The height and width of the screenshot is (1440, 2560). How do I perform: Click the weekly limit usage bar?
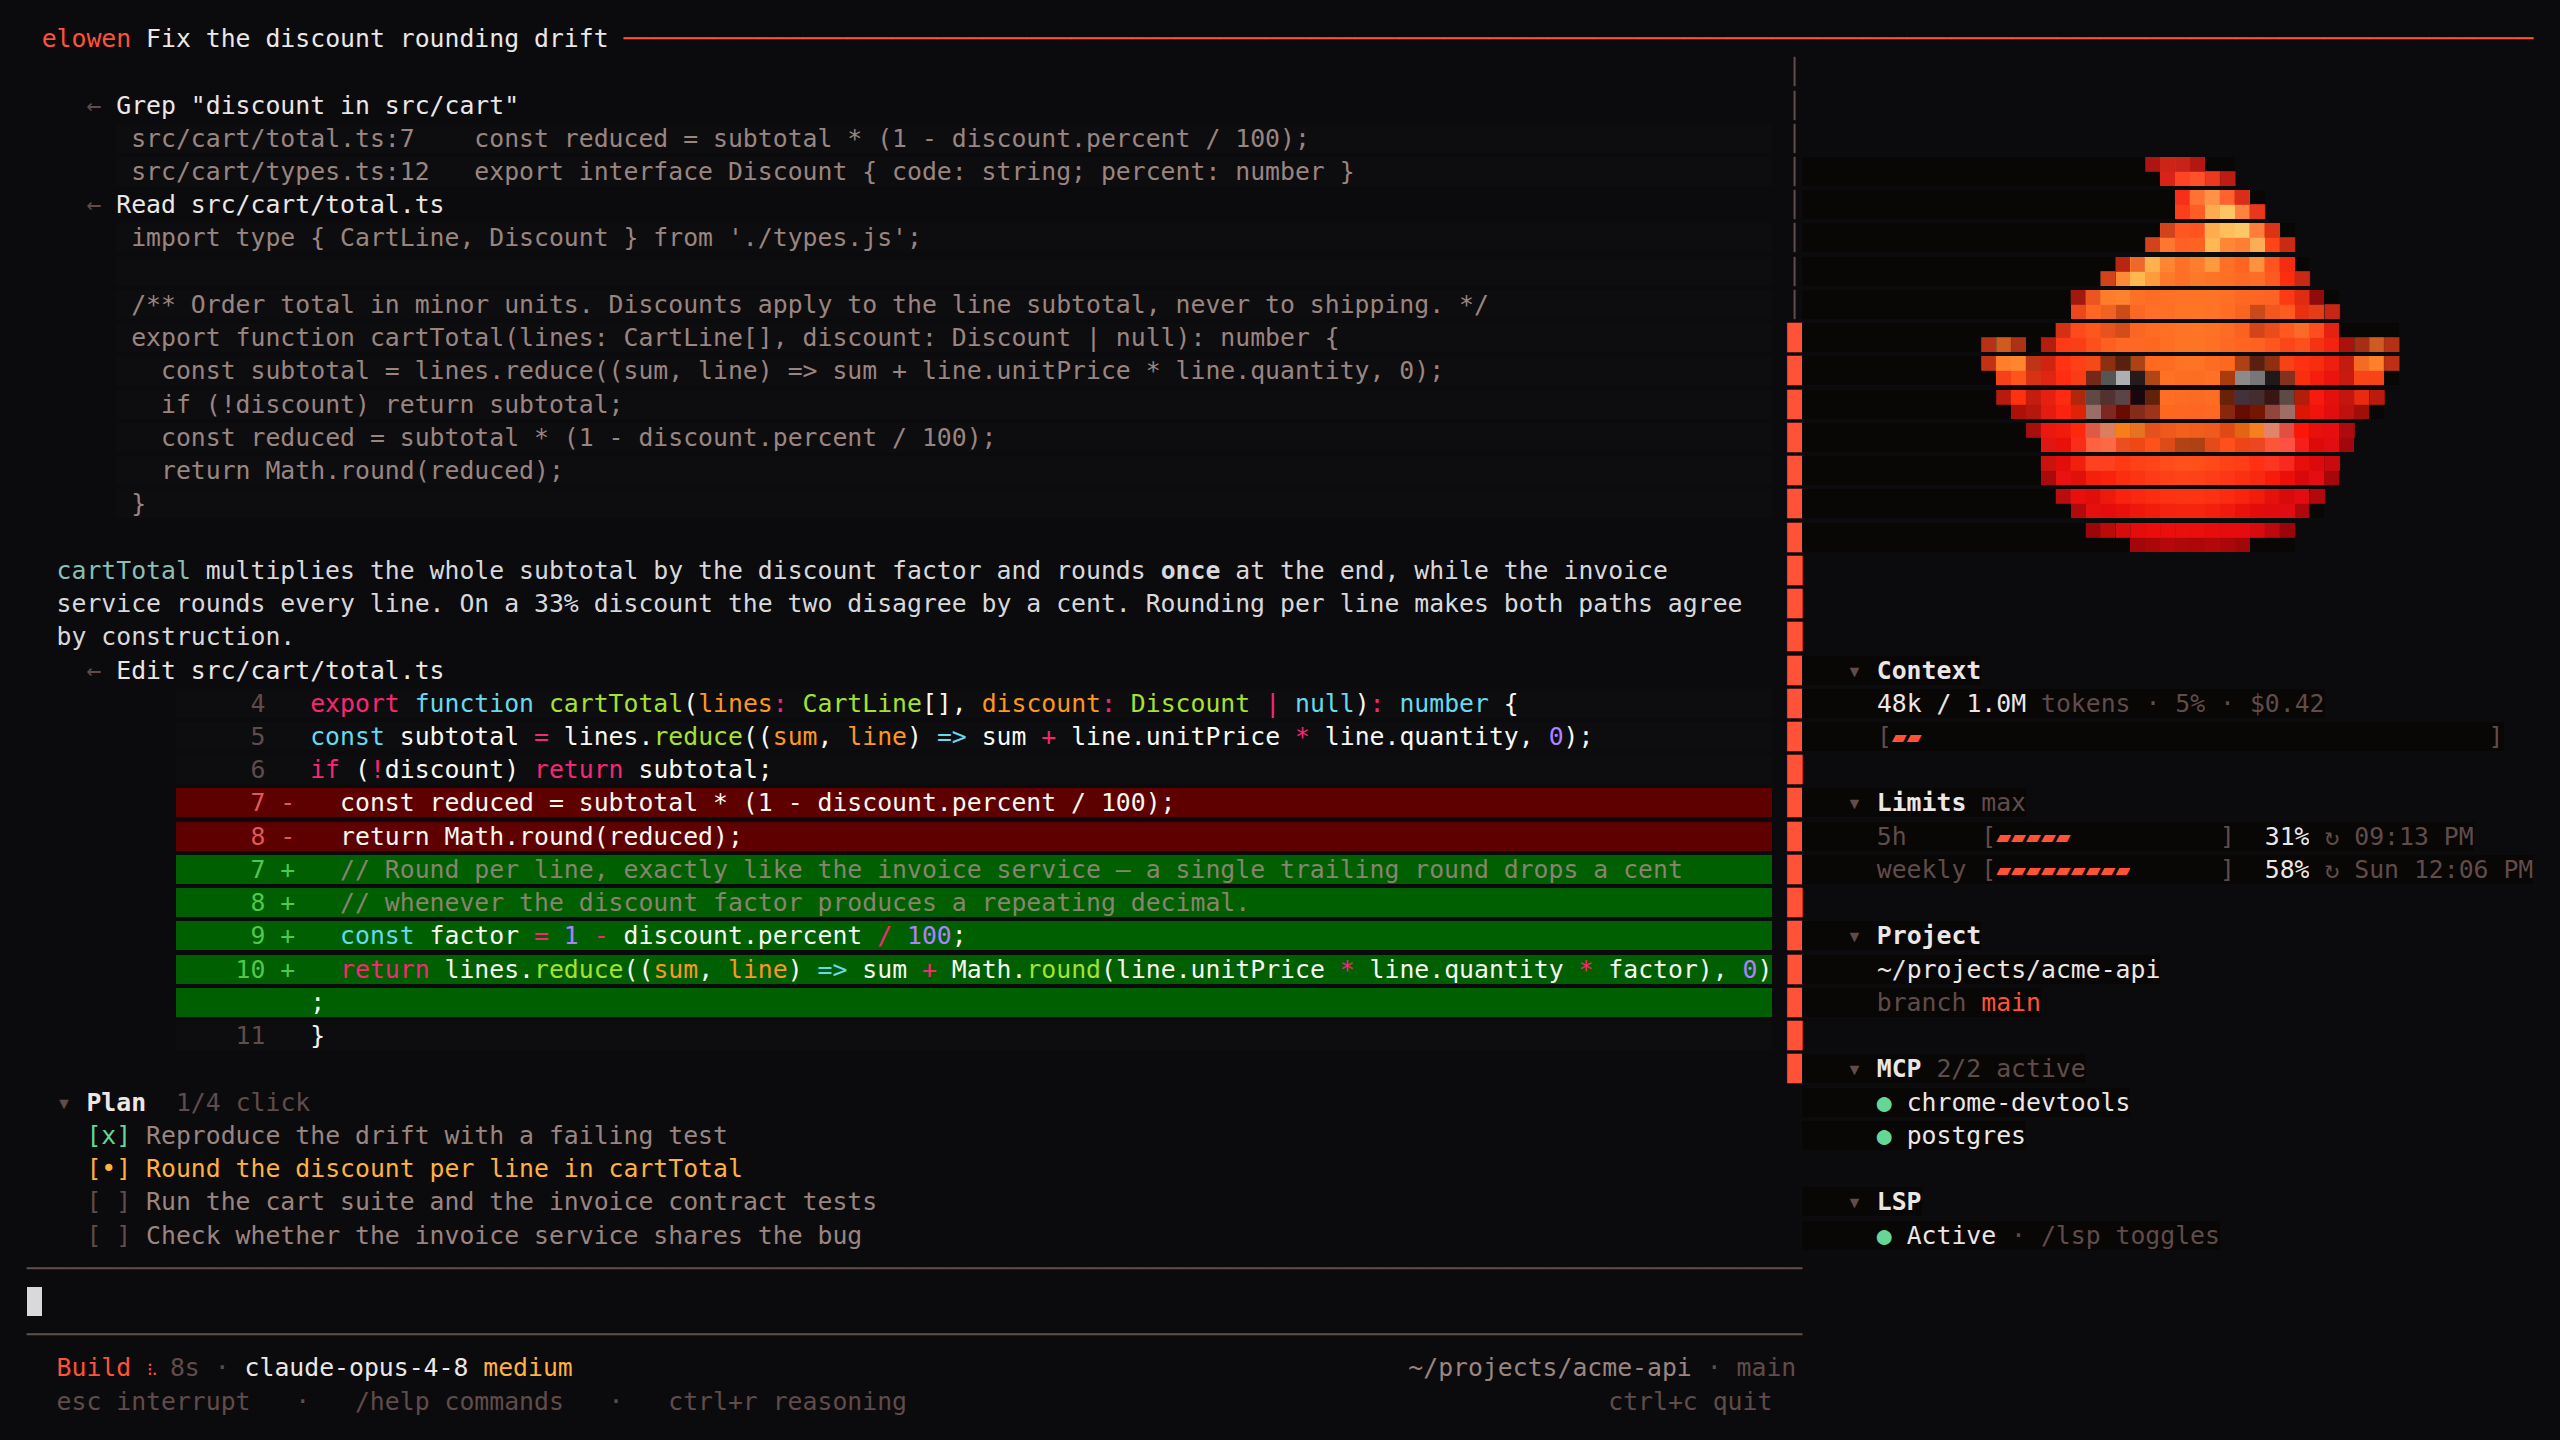[2109, 871]
